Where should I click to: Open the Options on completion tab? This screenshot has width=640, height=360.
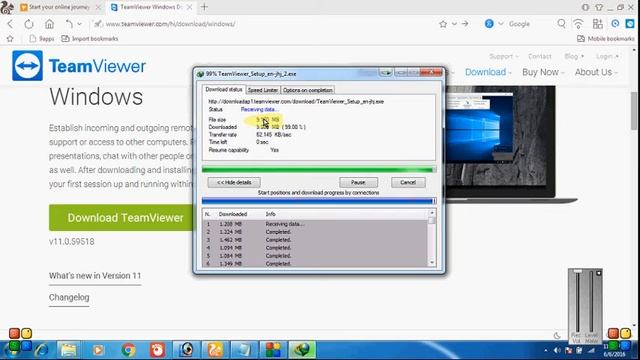[308, 90]
